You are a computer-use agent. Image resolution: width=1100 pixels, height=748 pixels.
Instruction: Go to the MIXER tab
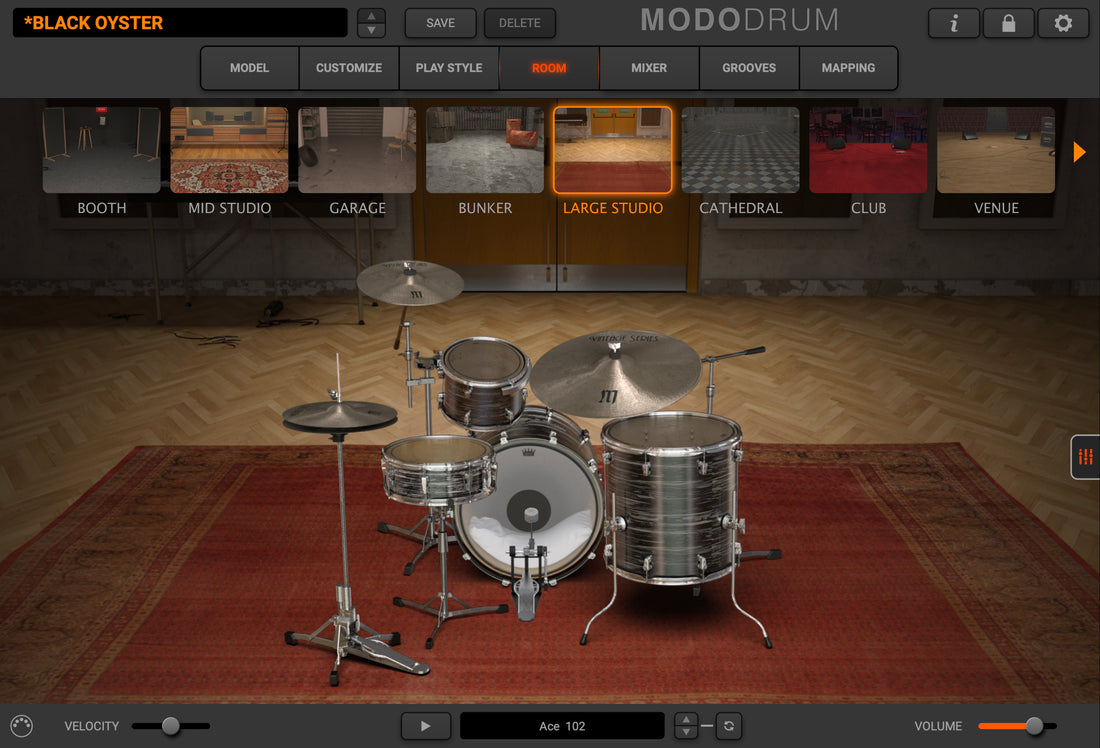coord(649,68)
